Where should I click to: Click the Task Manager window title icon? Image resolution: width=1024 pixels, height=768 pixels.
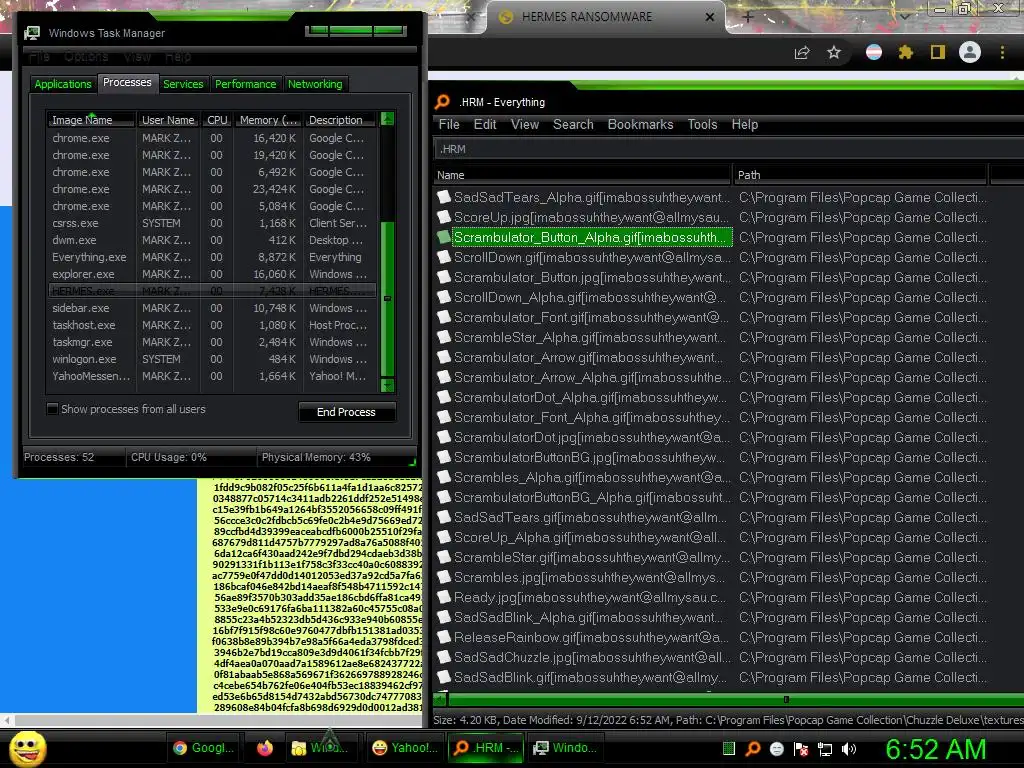pos(32,33)
